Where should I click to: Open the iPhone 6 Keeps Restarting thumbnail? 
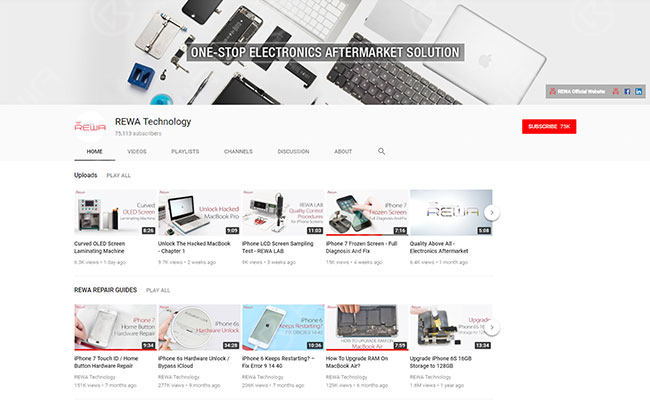283,327
